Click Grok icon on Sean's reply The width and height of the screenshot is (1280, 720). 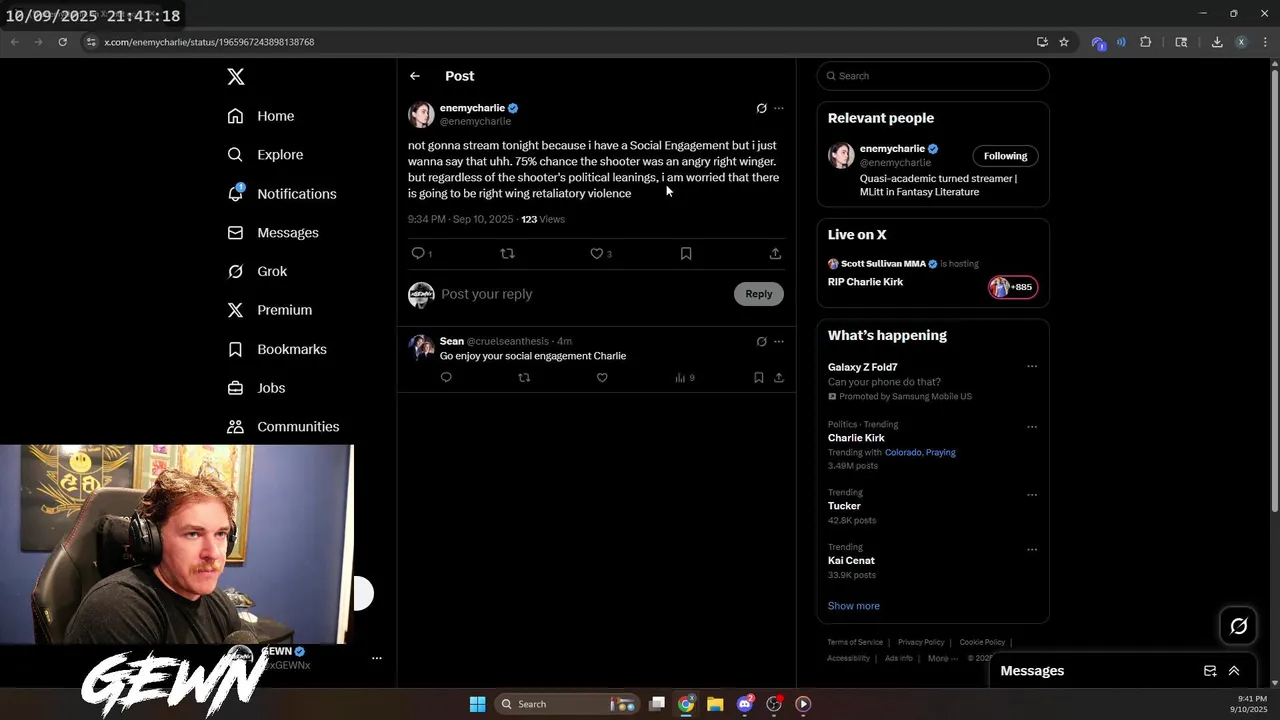click(x=762, y=342)
